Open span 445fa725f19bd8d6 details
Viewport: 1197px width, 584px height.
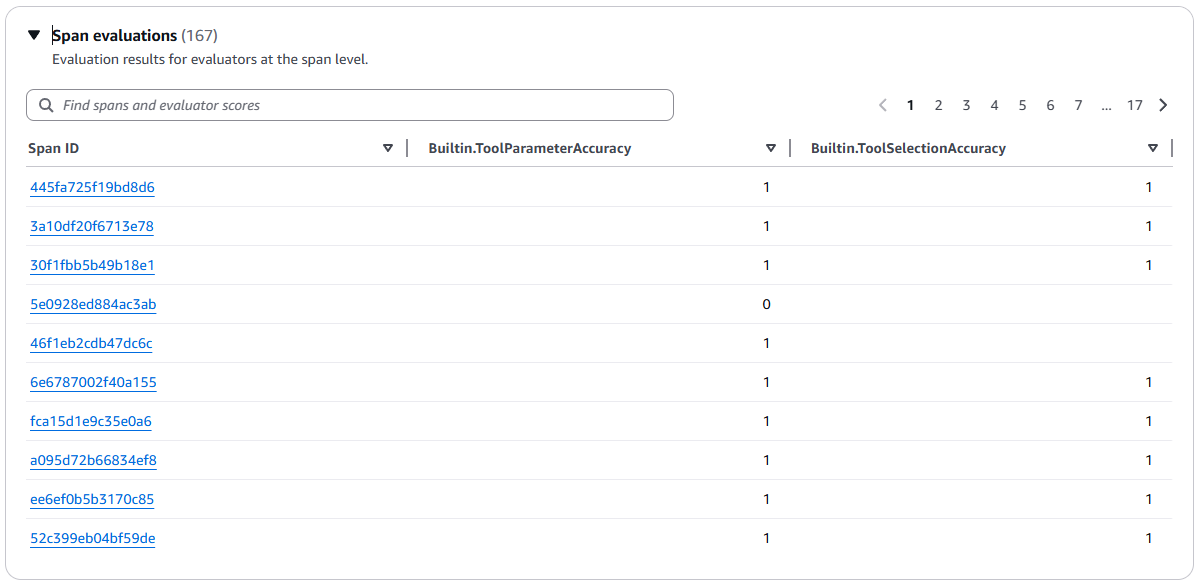pos(91,187)
